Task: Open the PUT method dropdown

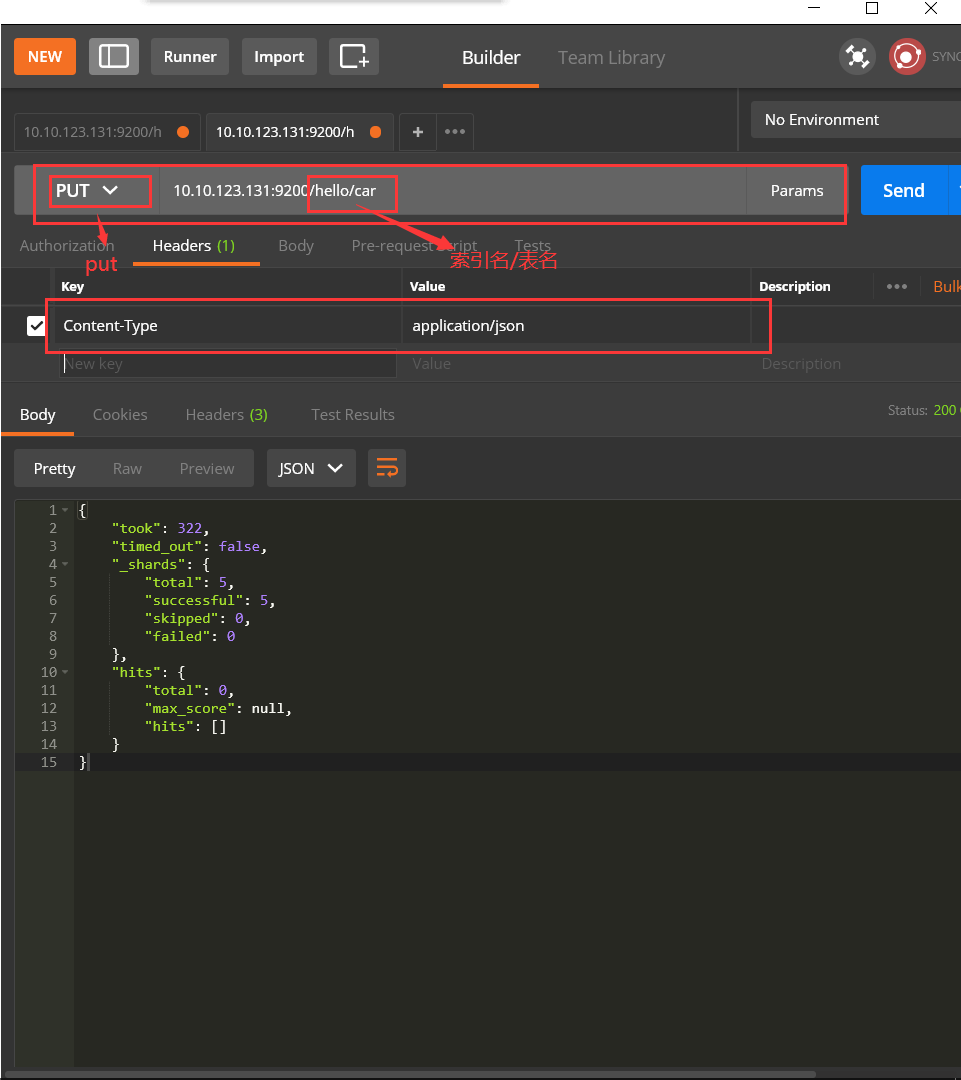Action: [x=87, y=191]
